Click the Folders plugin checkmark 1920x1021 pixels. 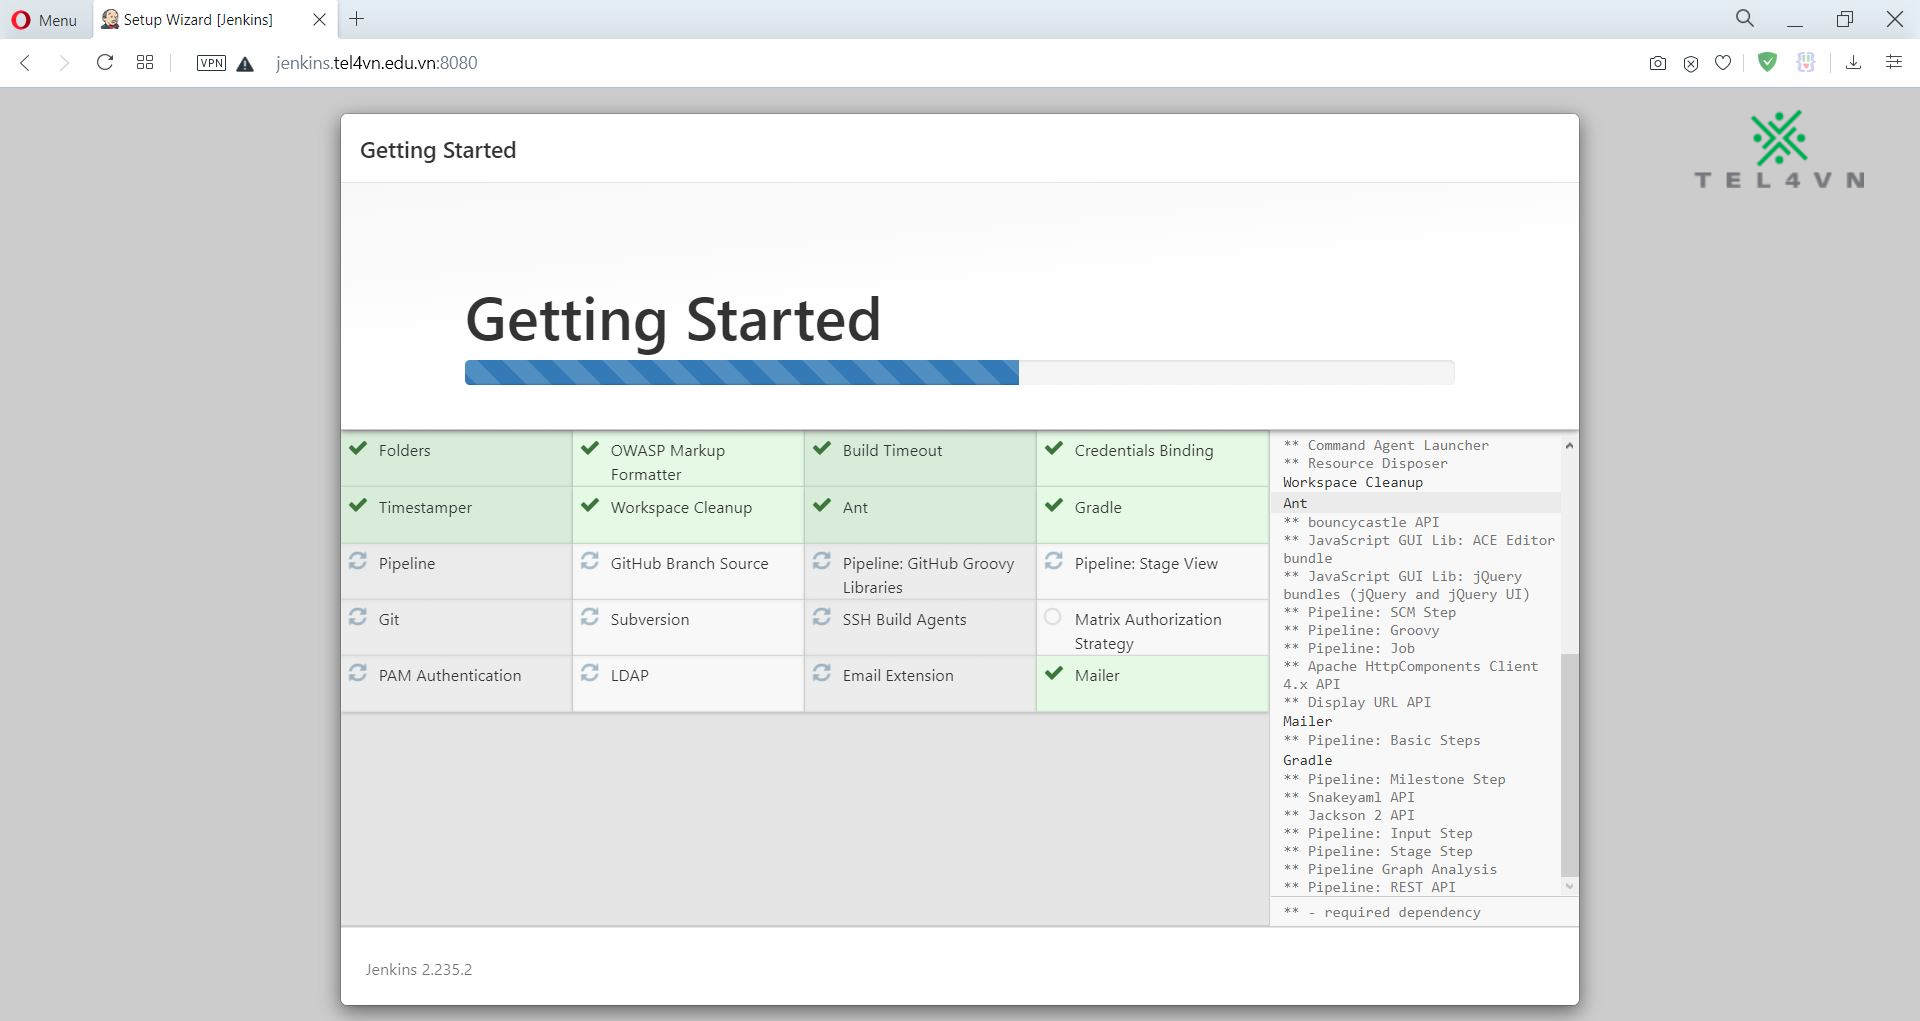pos(358,448)
